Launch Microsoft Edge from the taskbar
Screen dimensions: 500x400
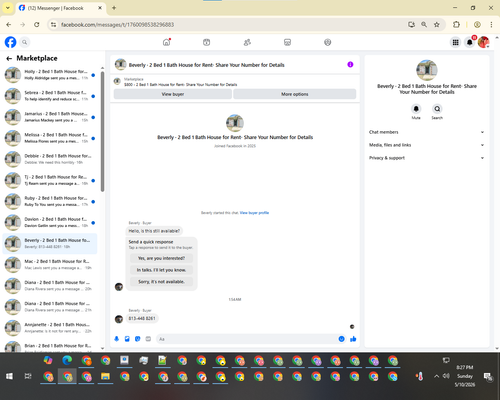[67, 360]
